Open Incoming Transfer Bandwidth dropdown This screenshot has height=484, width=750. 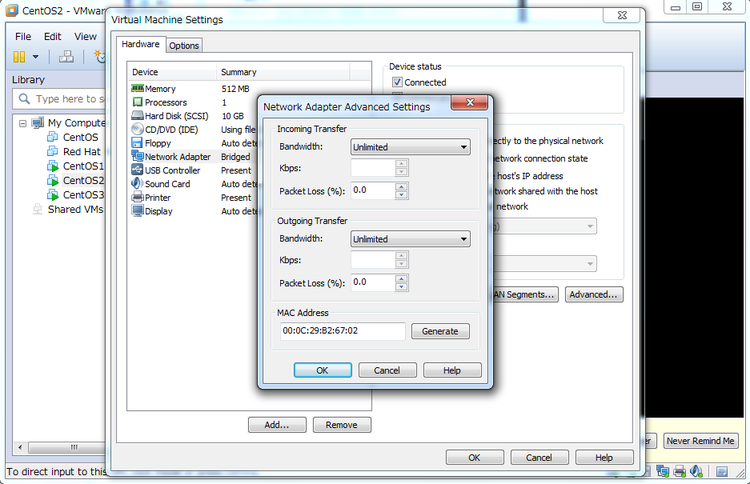coord(410,147)
